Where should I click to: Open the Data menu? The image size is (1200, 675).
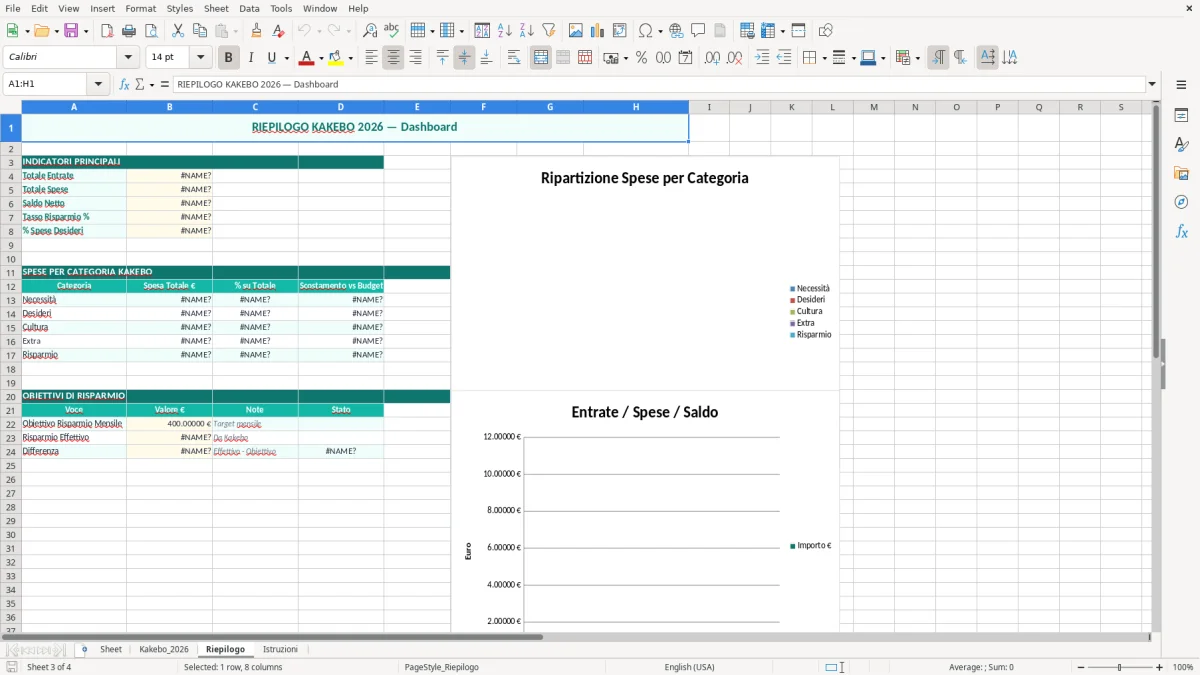(x=249, y=8)
